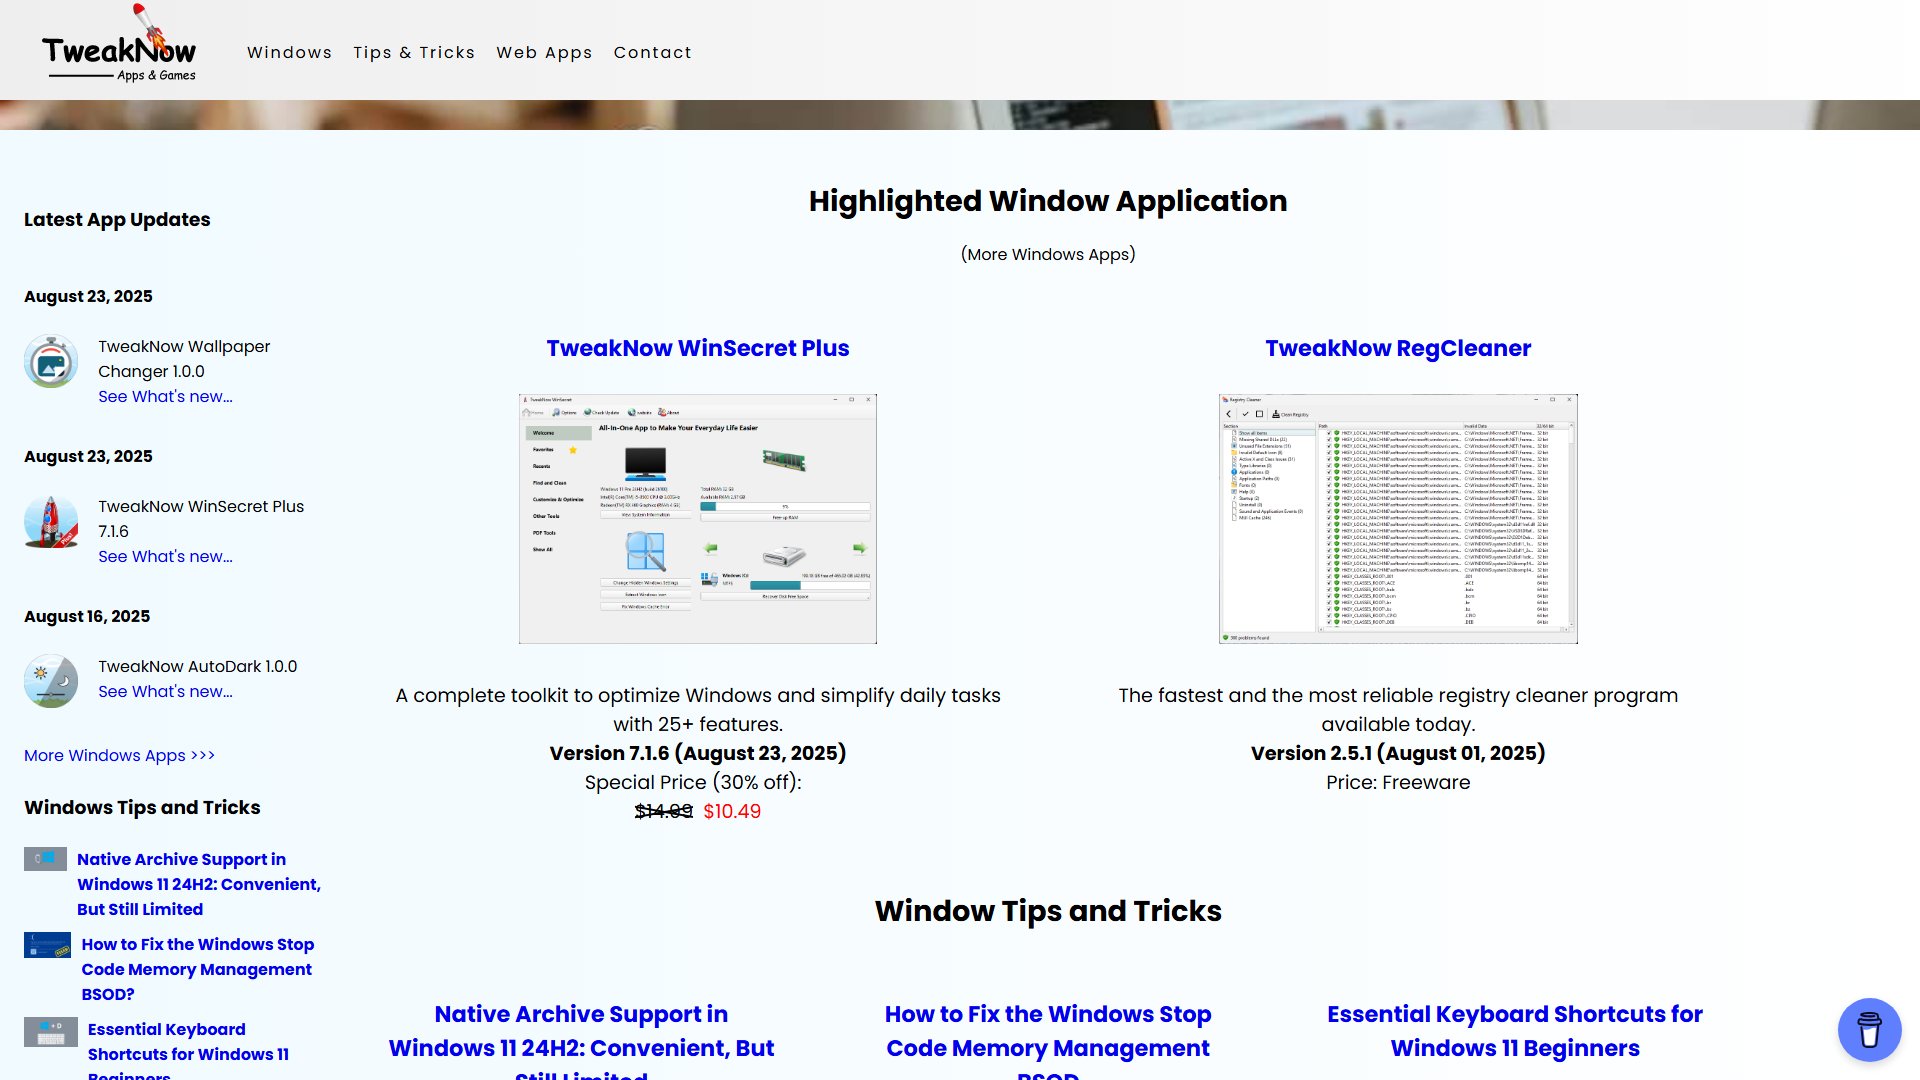Click the WinSecret Plus screenshot thumbnail
Image resolution: width=1920 pixels, height=1080 pixels.
tap(697, 518)
